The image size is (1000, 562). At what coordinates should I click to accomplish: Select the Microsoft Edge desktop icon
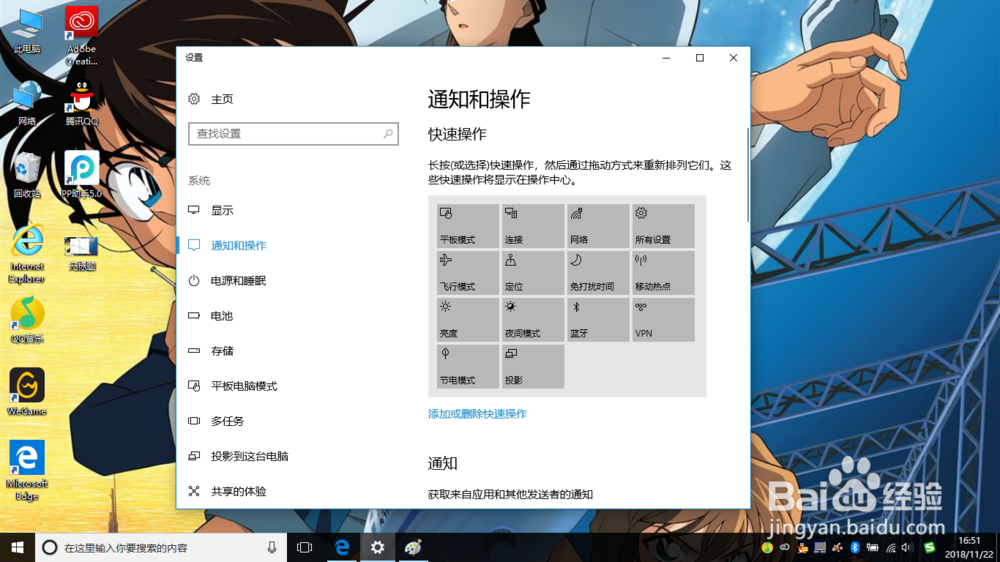(27, 470)
